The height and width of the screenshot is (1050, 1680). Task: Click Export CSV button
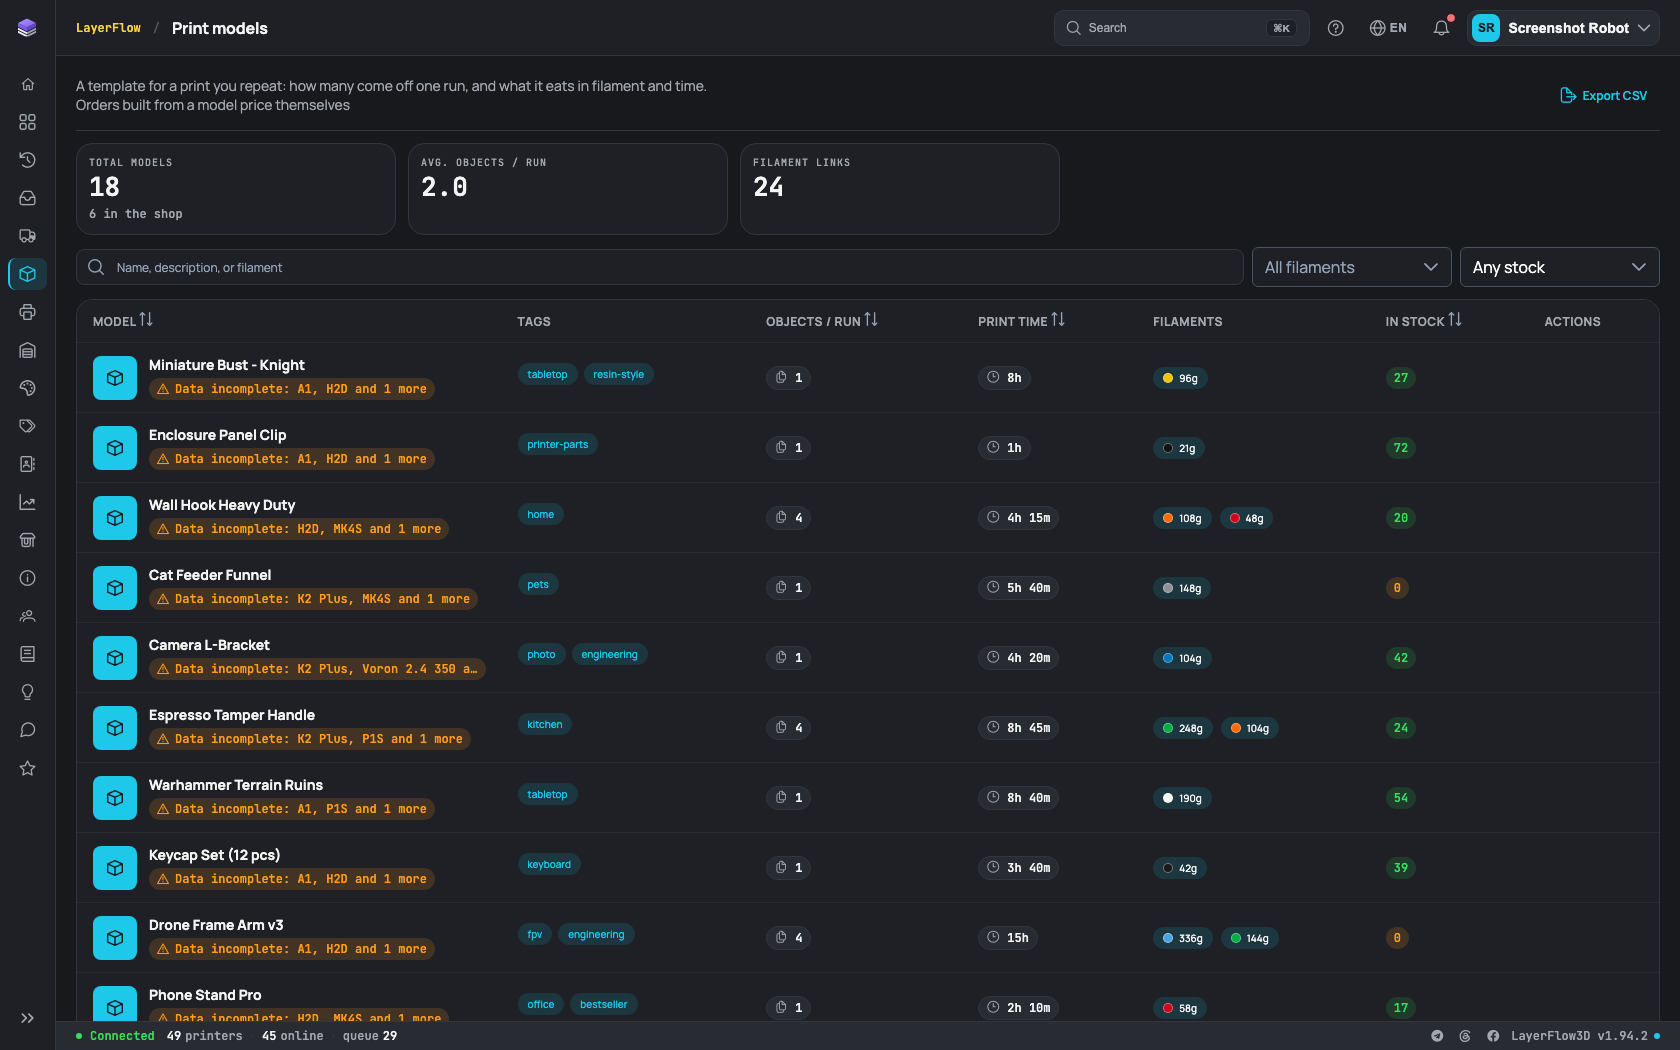(x=1603, y=95)
